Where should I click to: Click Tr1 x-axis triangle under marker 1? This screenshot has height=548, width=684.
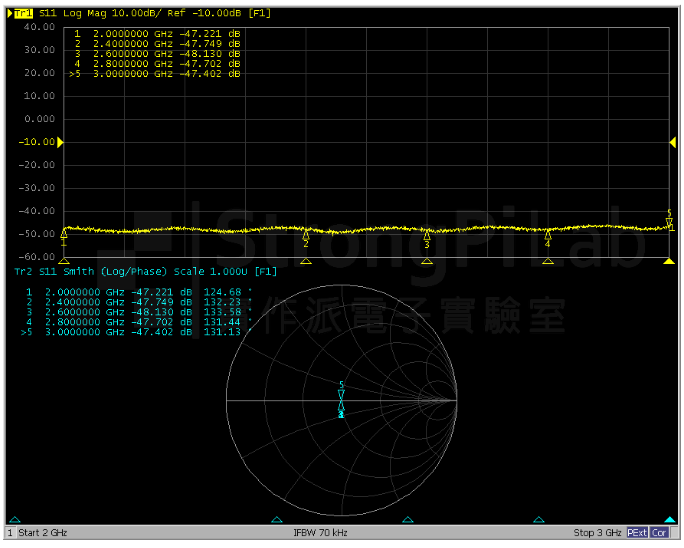pyautogui.click(x=64, y=261)
